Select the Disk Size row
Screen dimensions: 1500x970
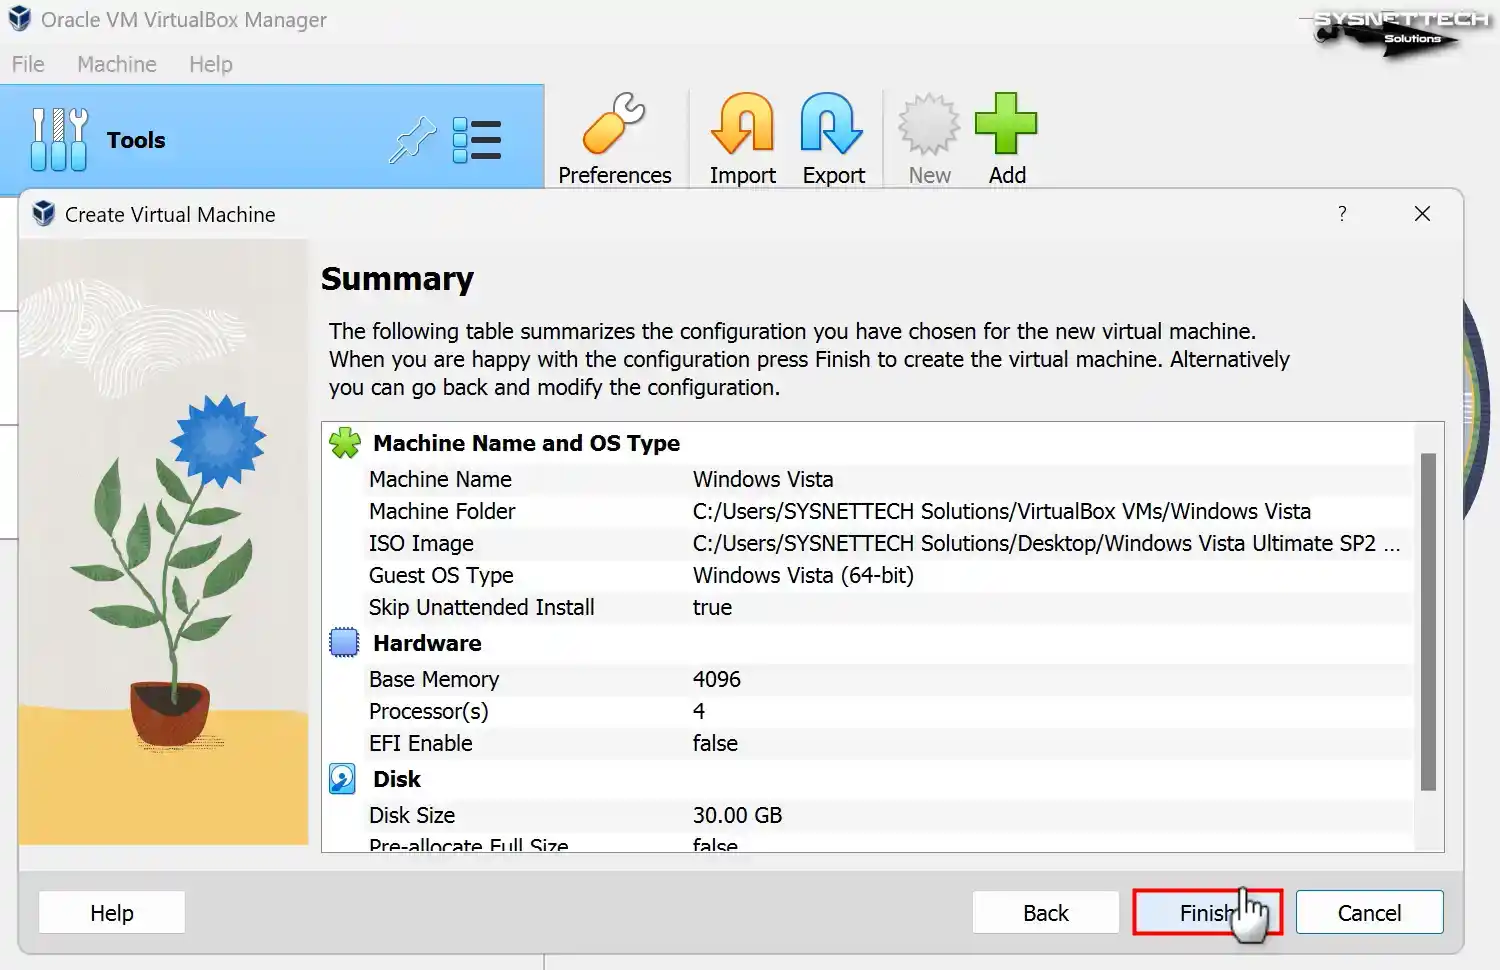pos(867,815)
